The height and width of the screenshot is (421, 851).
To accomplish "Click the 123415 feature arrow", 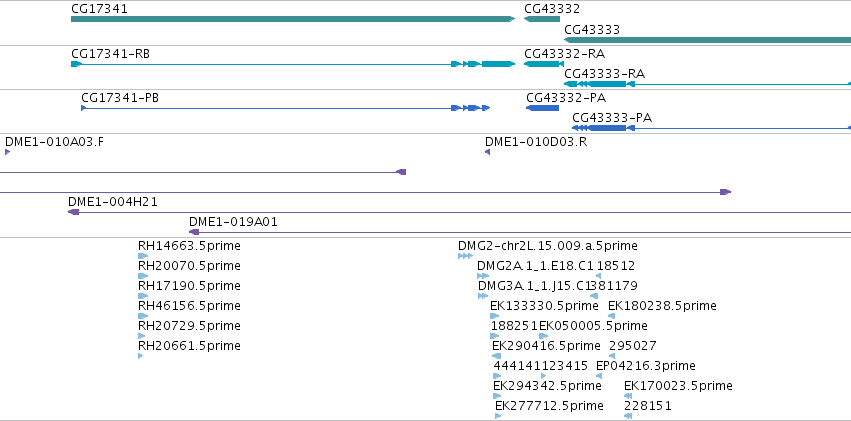I will (x=544, y=376).
